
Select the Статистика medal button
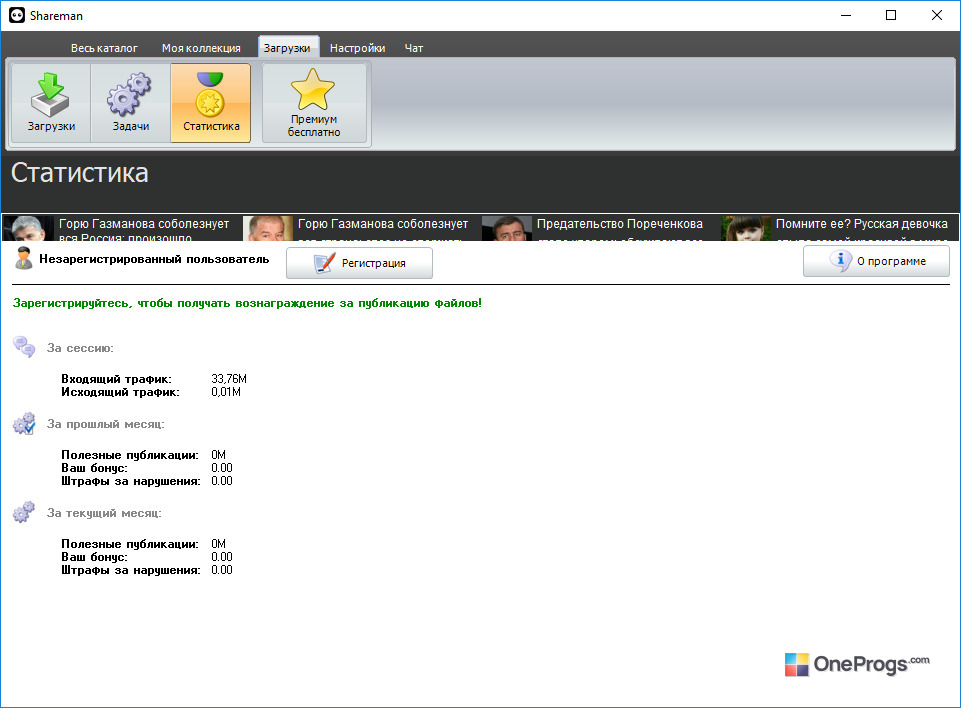(211, 103)
